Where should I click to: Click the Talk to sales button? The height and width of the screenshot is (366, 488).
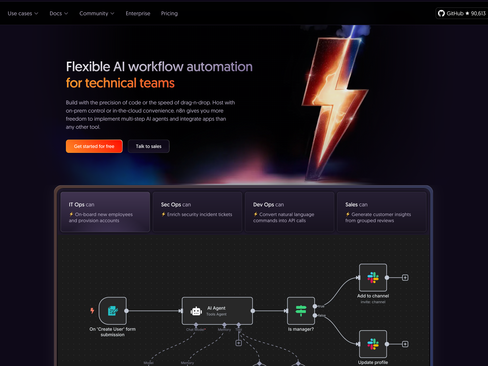pos(148,146)
